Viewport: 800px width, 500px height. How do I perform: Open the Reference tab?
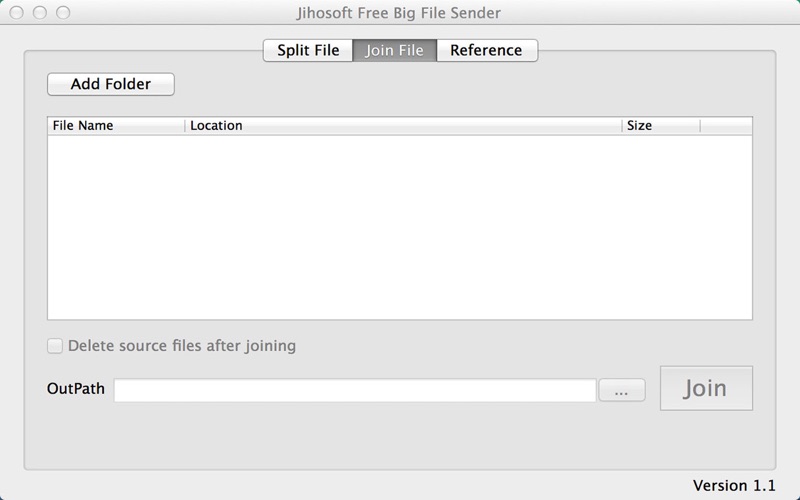coord(487,50)
